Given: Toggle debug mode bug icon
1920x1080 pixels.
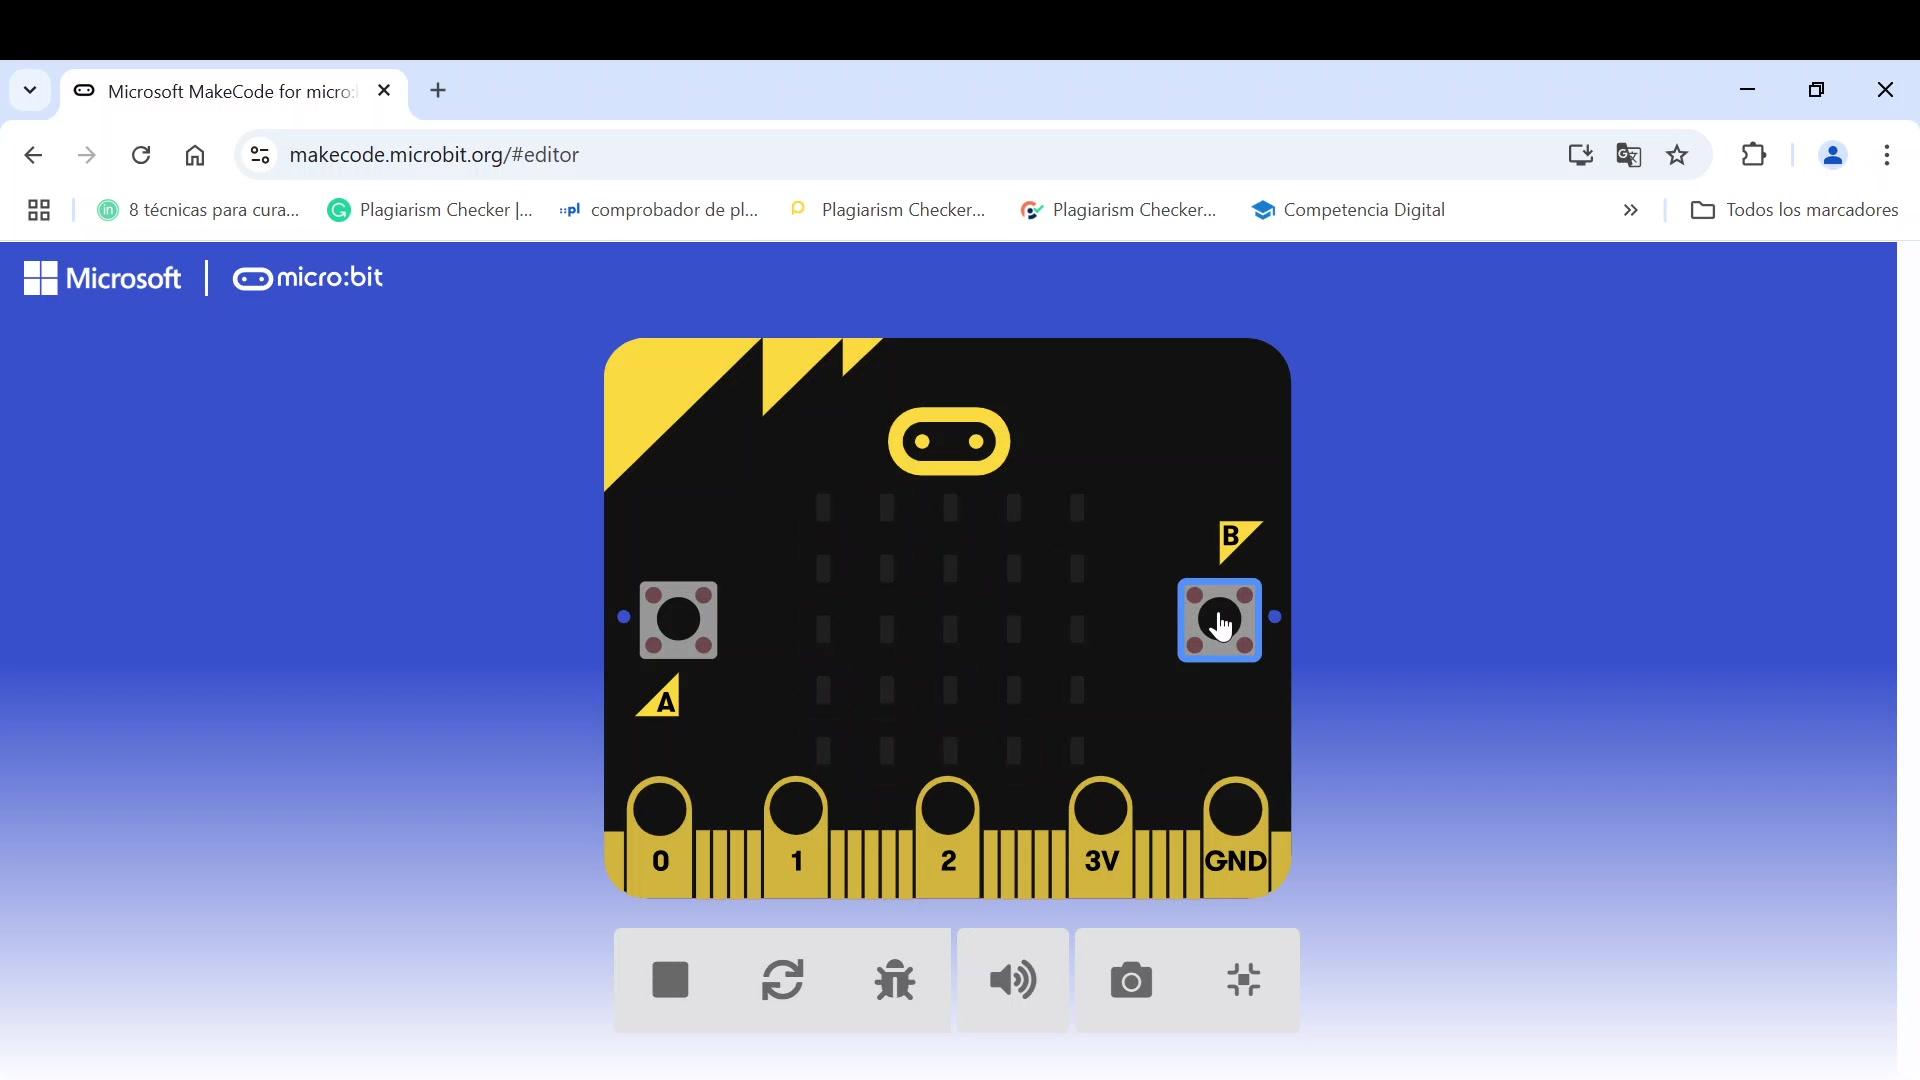Looking at the screenshot, I should (894, 980).
